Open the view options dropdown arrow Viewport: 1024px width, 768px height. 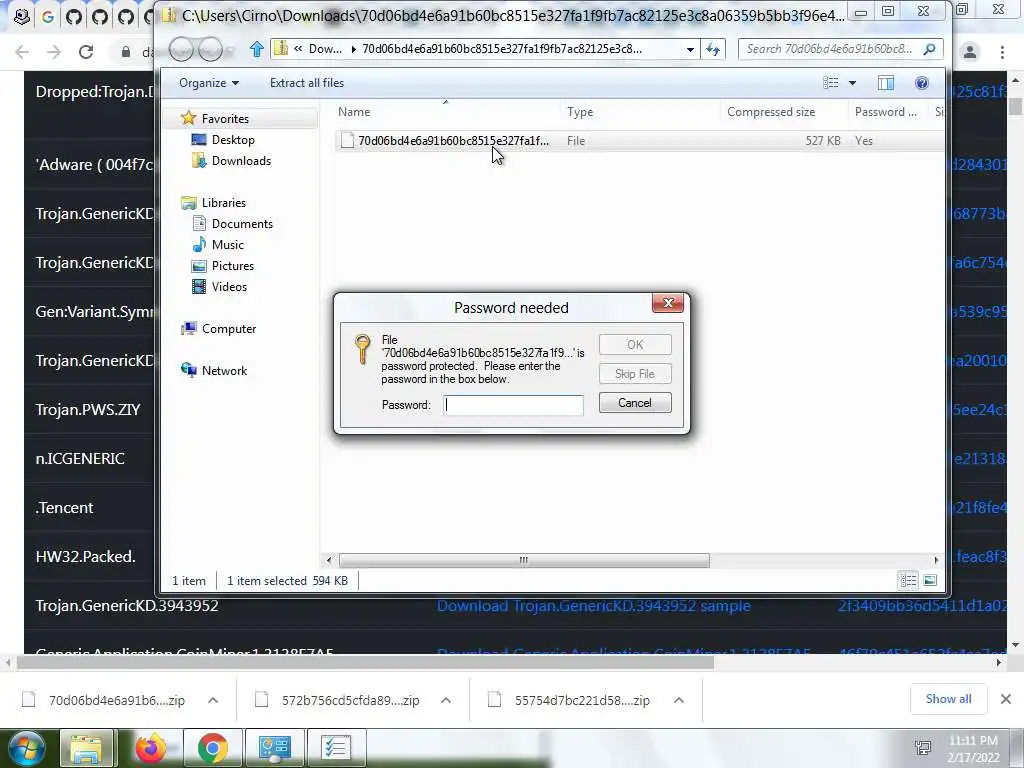coord(852,83)
